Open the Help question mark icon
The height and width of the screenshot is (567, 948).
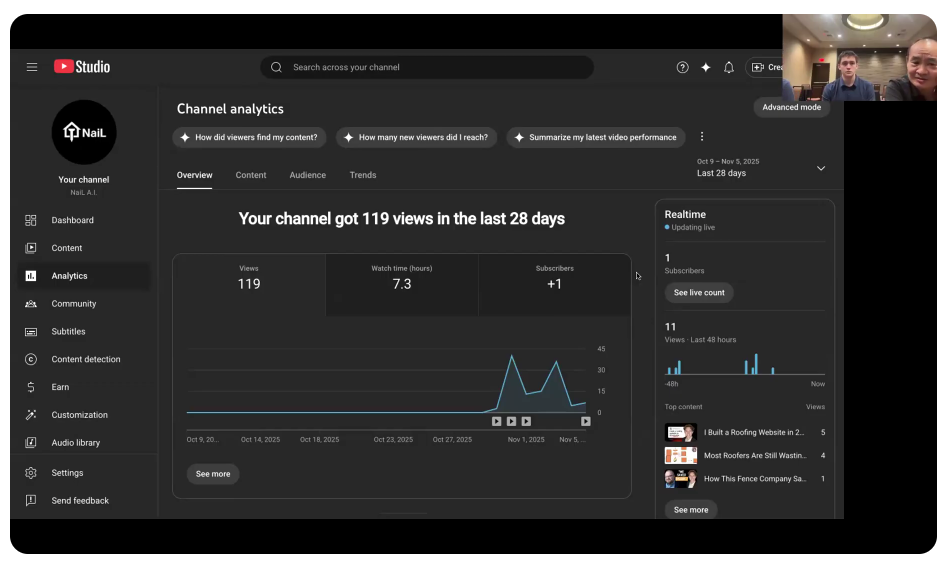click(x=683, y=67)
